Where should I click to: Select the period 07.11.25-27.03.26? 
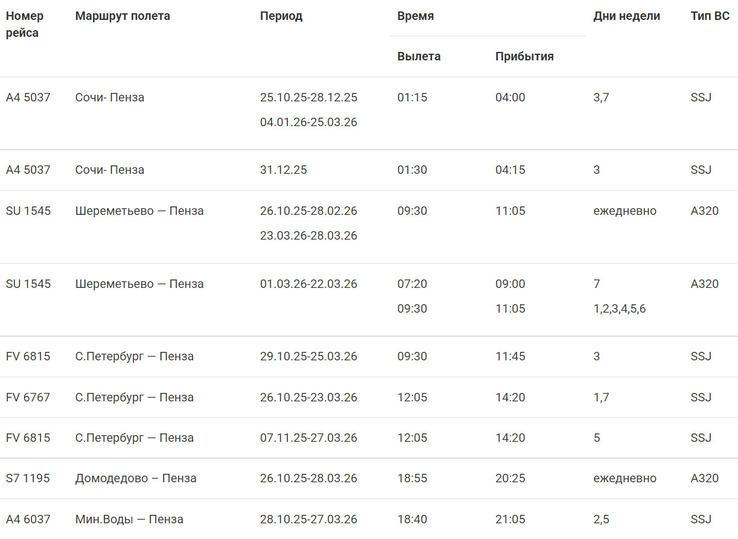coord(309,438)
